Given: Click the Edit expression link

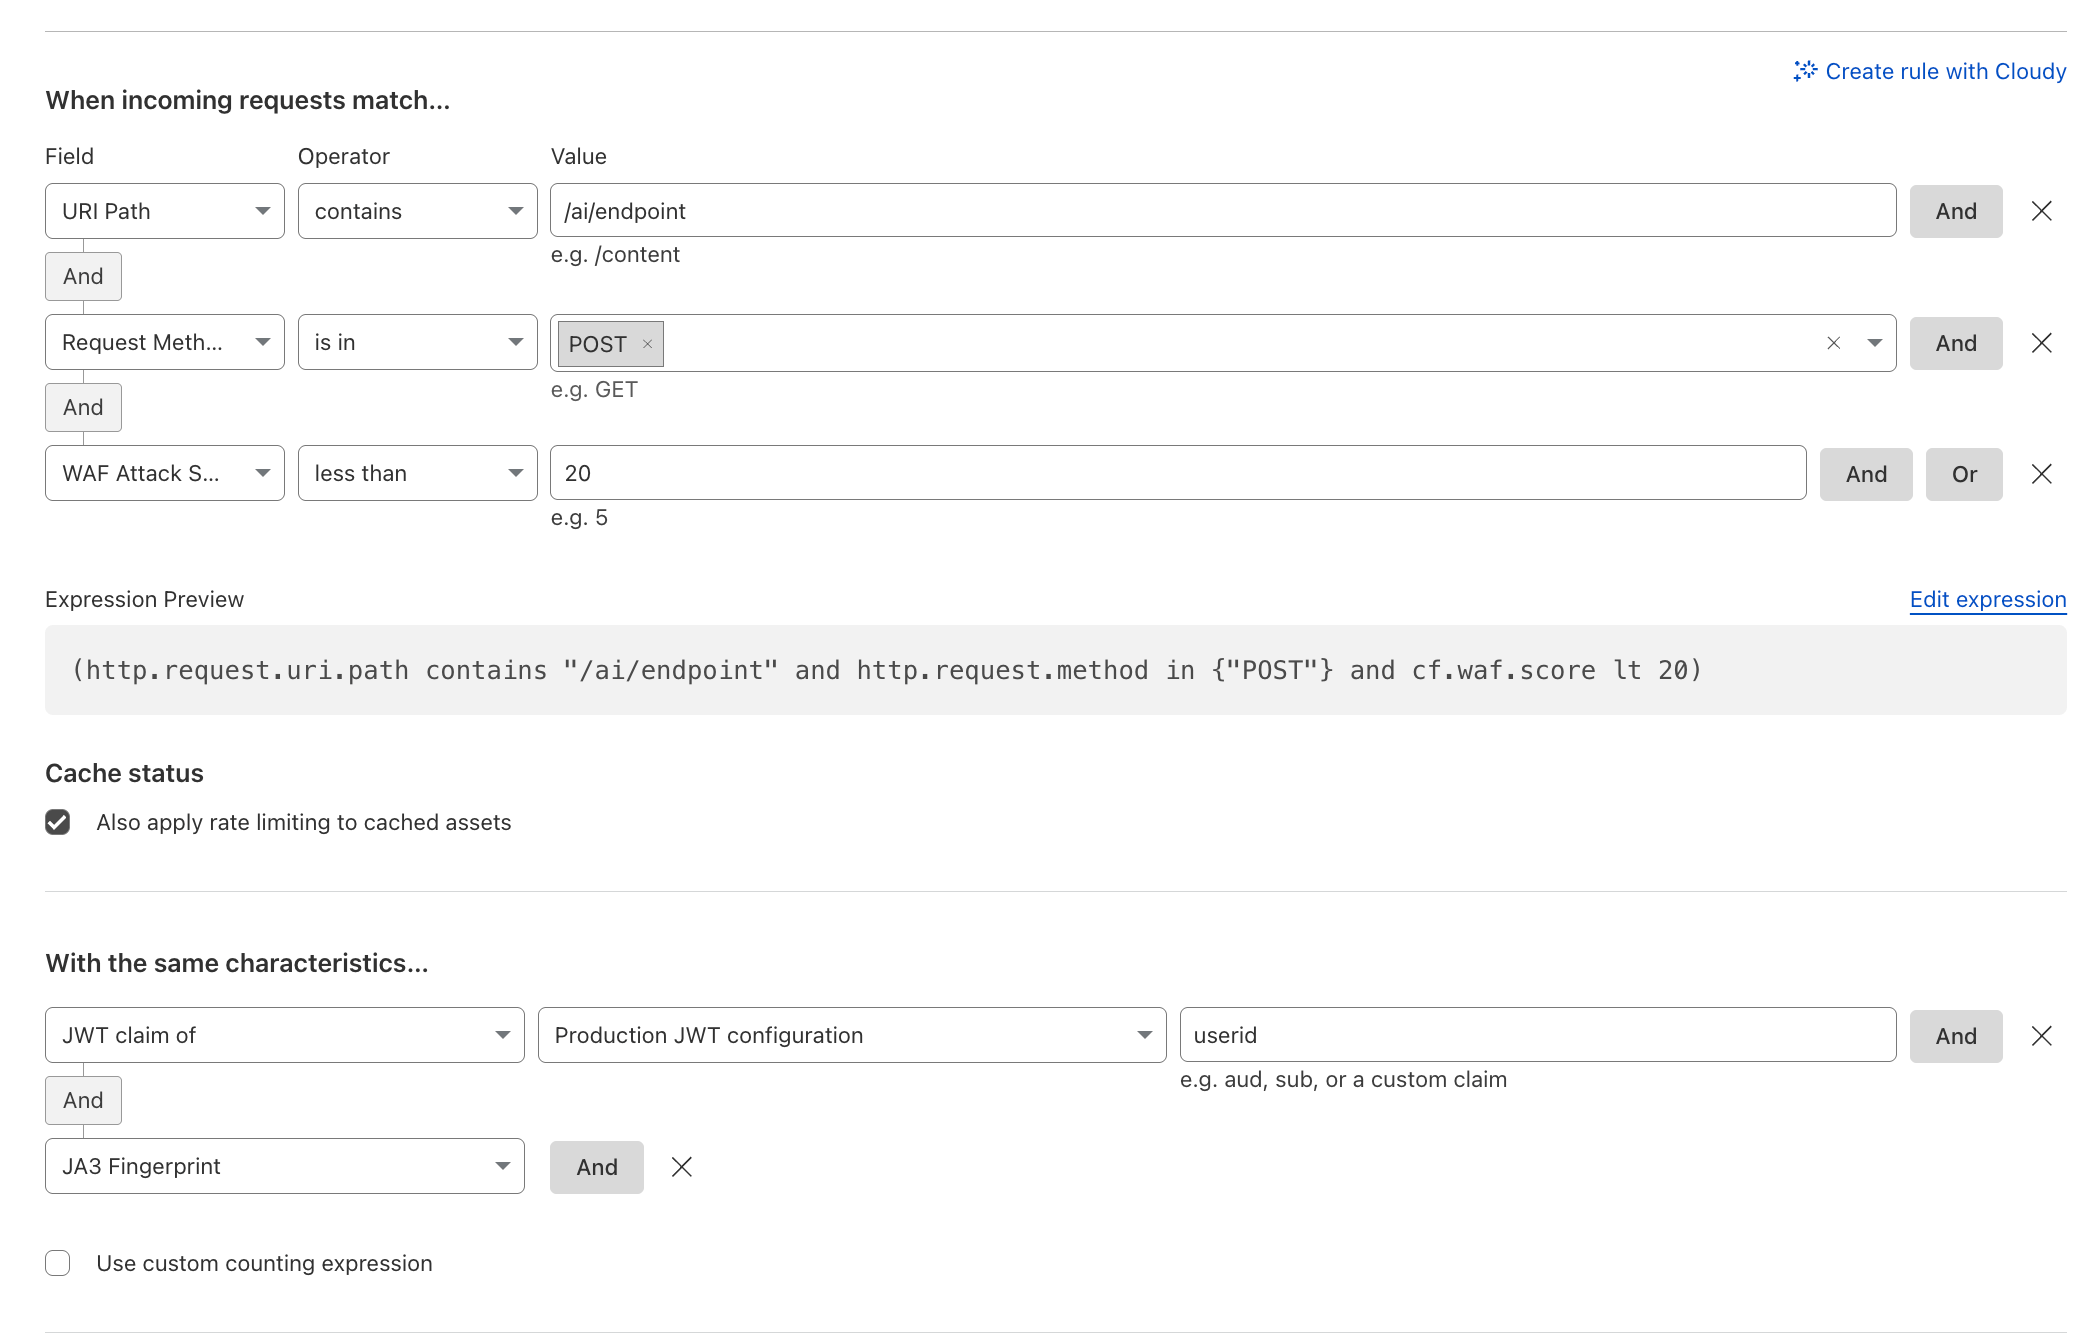Looking at the screenshot, I should (1986, 599).
